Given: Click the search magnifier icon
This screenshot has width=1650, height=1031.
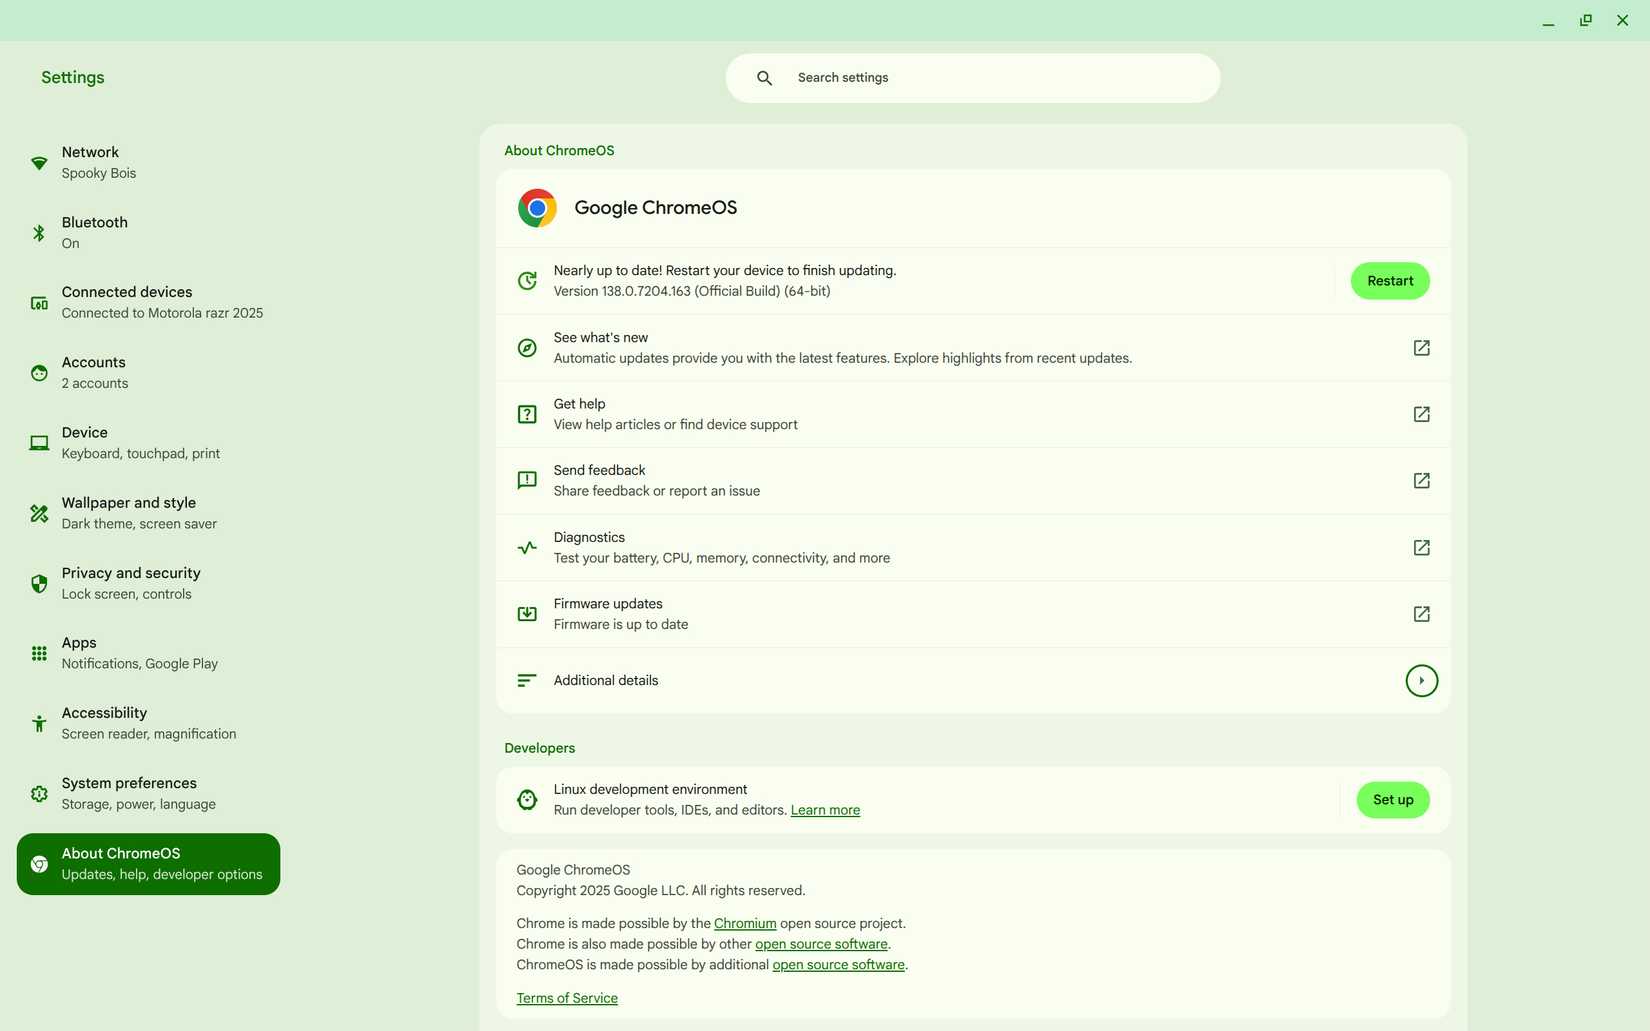Looking at the screenshot, I should 763,77.
